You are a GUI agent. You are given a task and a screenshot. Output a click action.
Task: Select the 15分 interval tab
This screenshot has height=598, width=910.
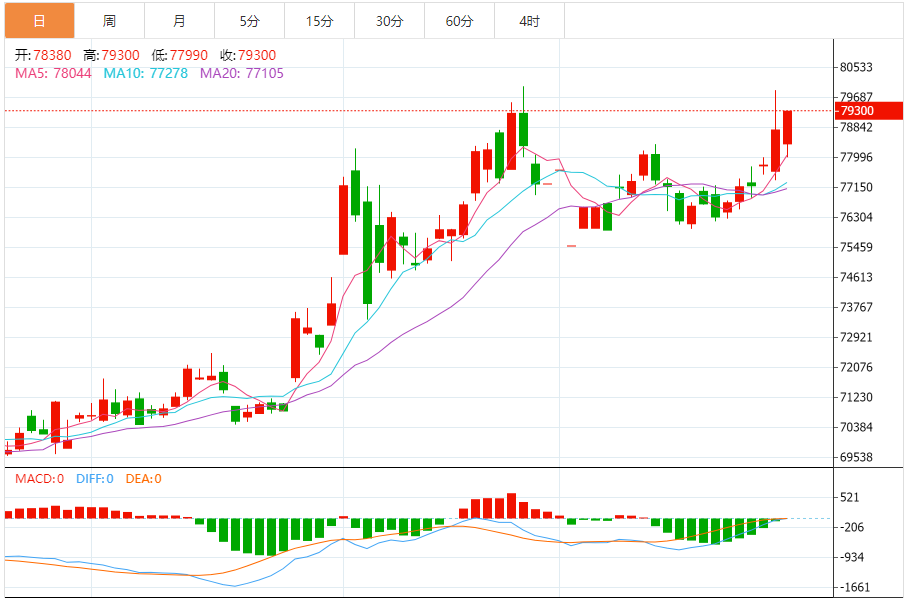pos(319,20)
